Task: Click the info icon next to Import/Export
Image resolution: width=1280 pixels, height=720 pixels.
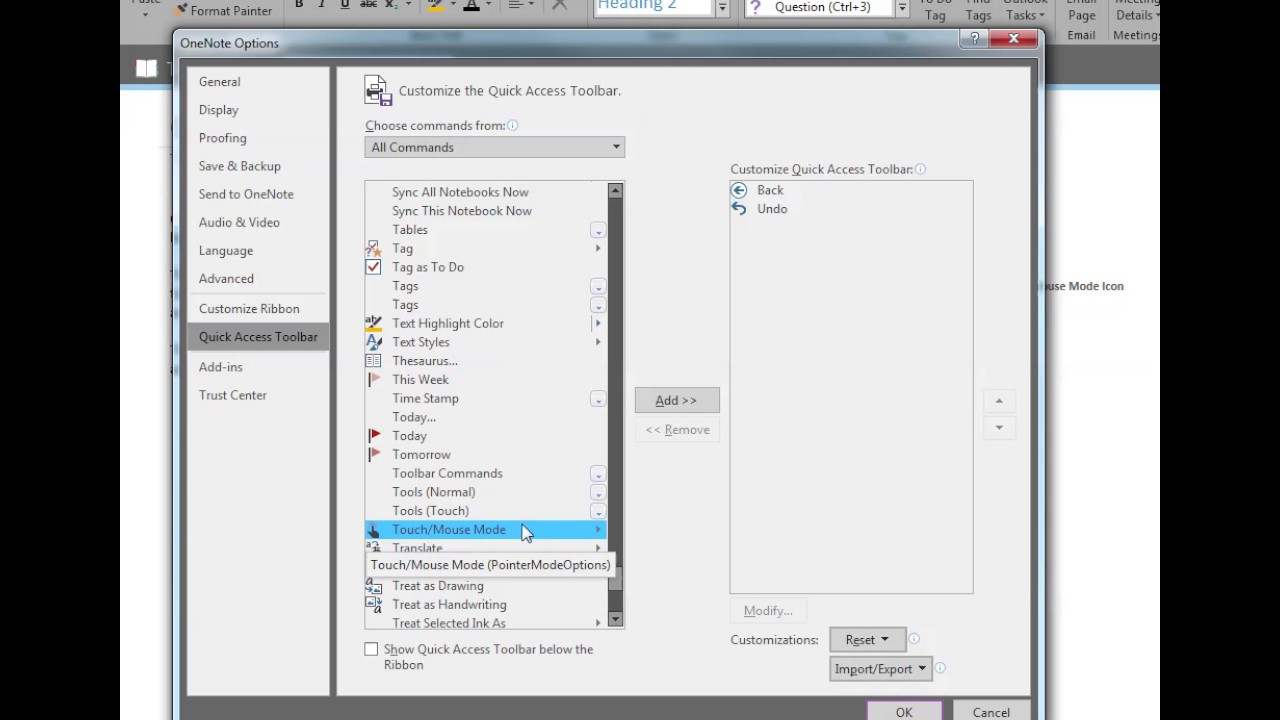Action: point(940,668)
